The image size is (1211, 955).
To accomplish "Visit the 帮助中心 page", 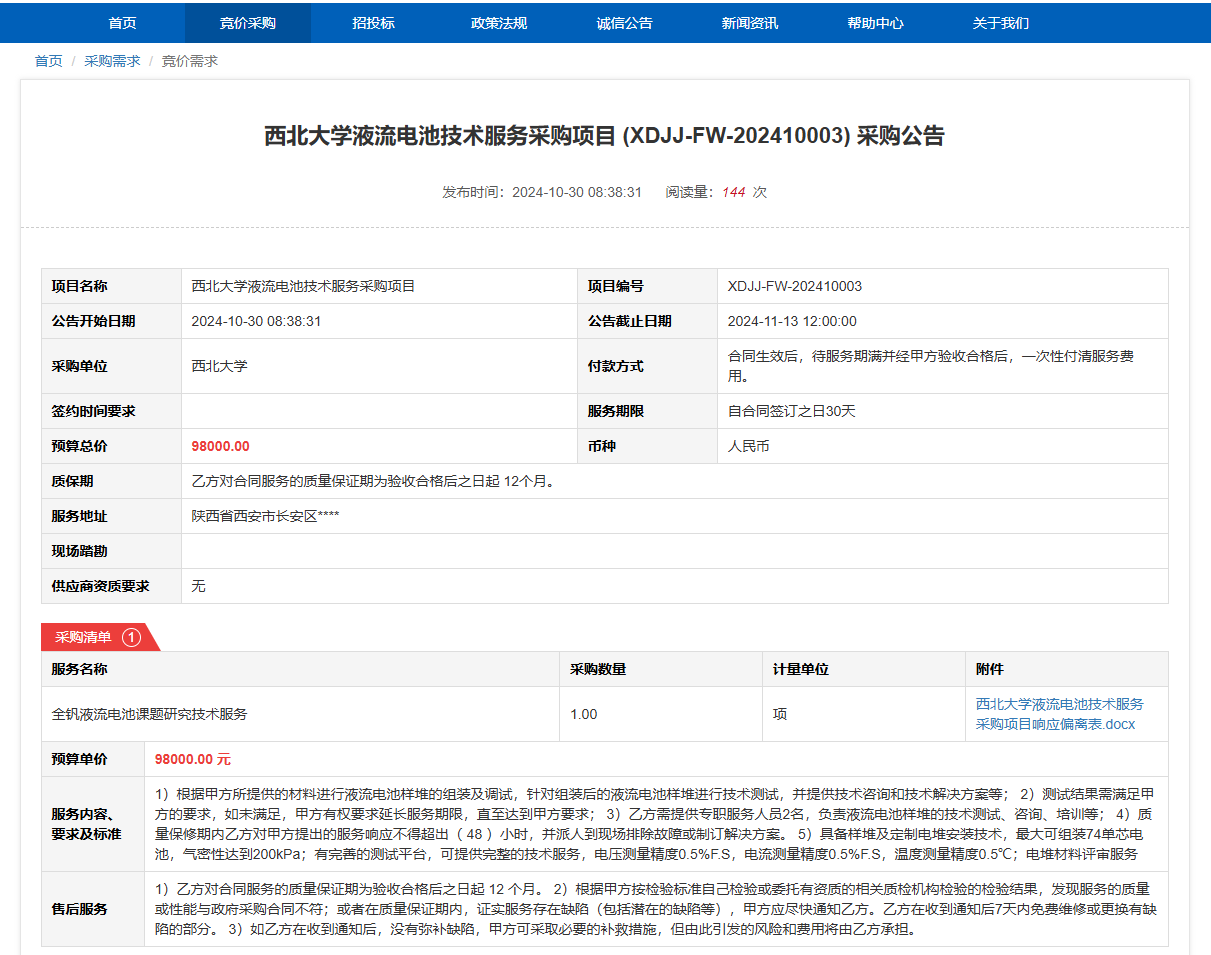I will (875, 23).
